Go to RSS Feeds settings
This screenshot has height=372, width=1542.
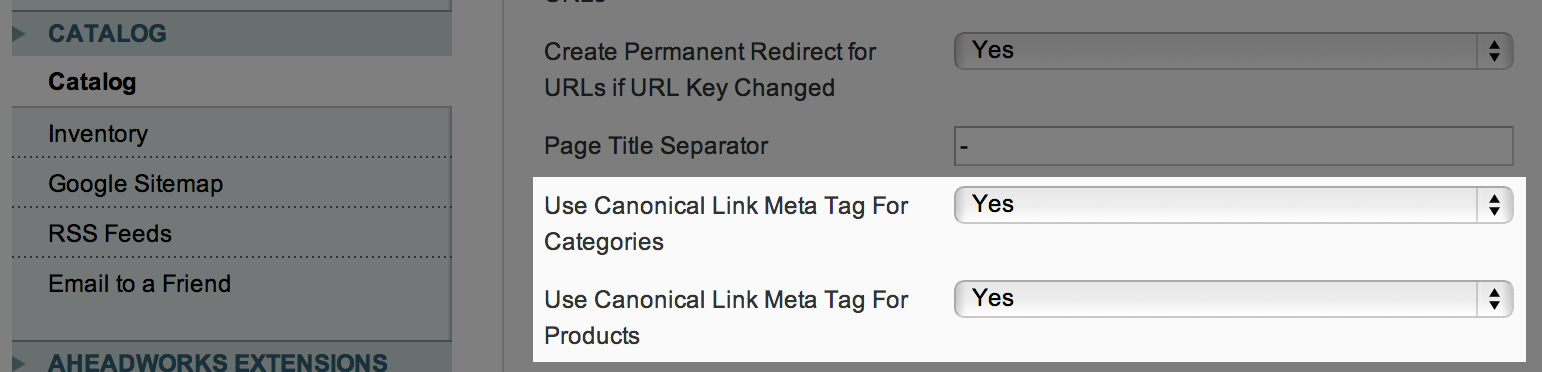110,233
